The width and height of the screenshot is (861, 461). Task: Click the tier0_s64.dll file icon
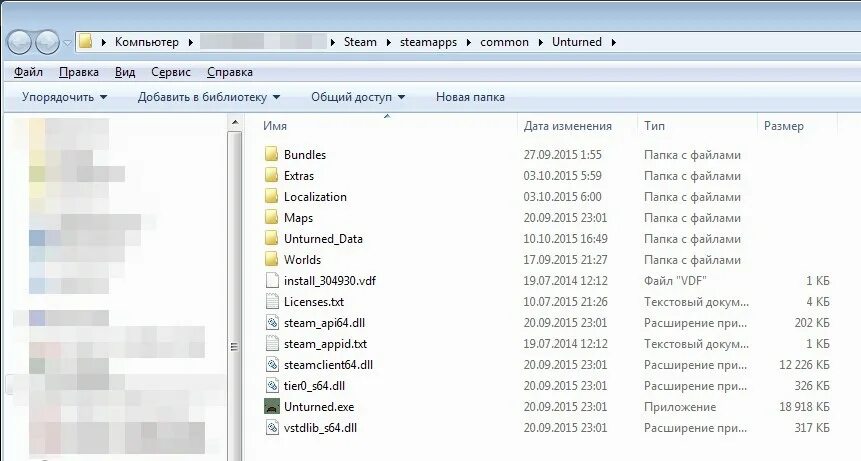point(272,385)
